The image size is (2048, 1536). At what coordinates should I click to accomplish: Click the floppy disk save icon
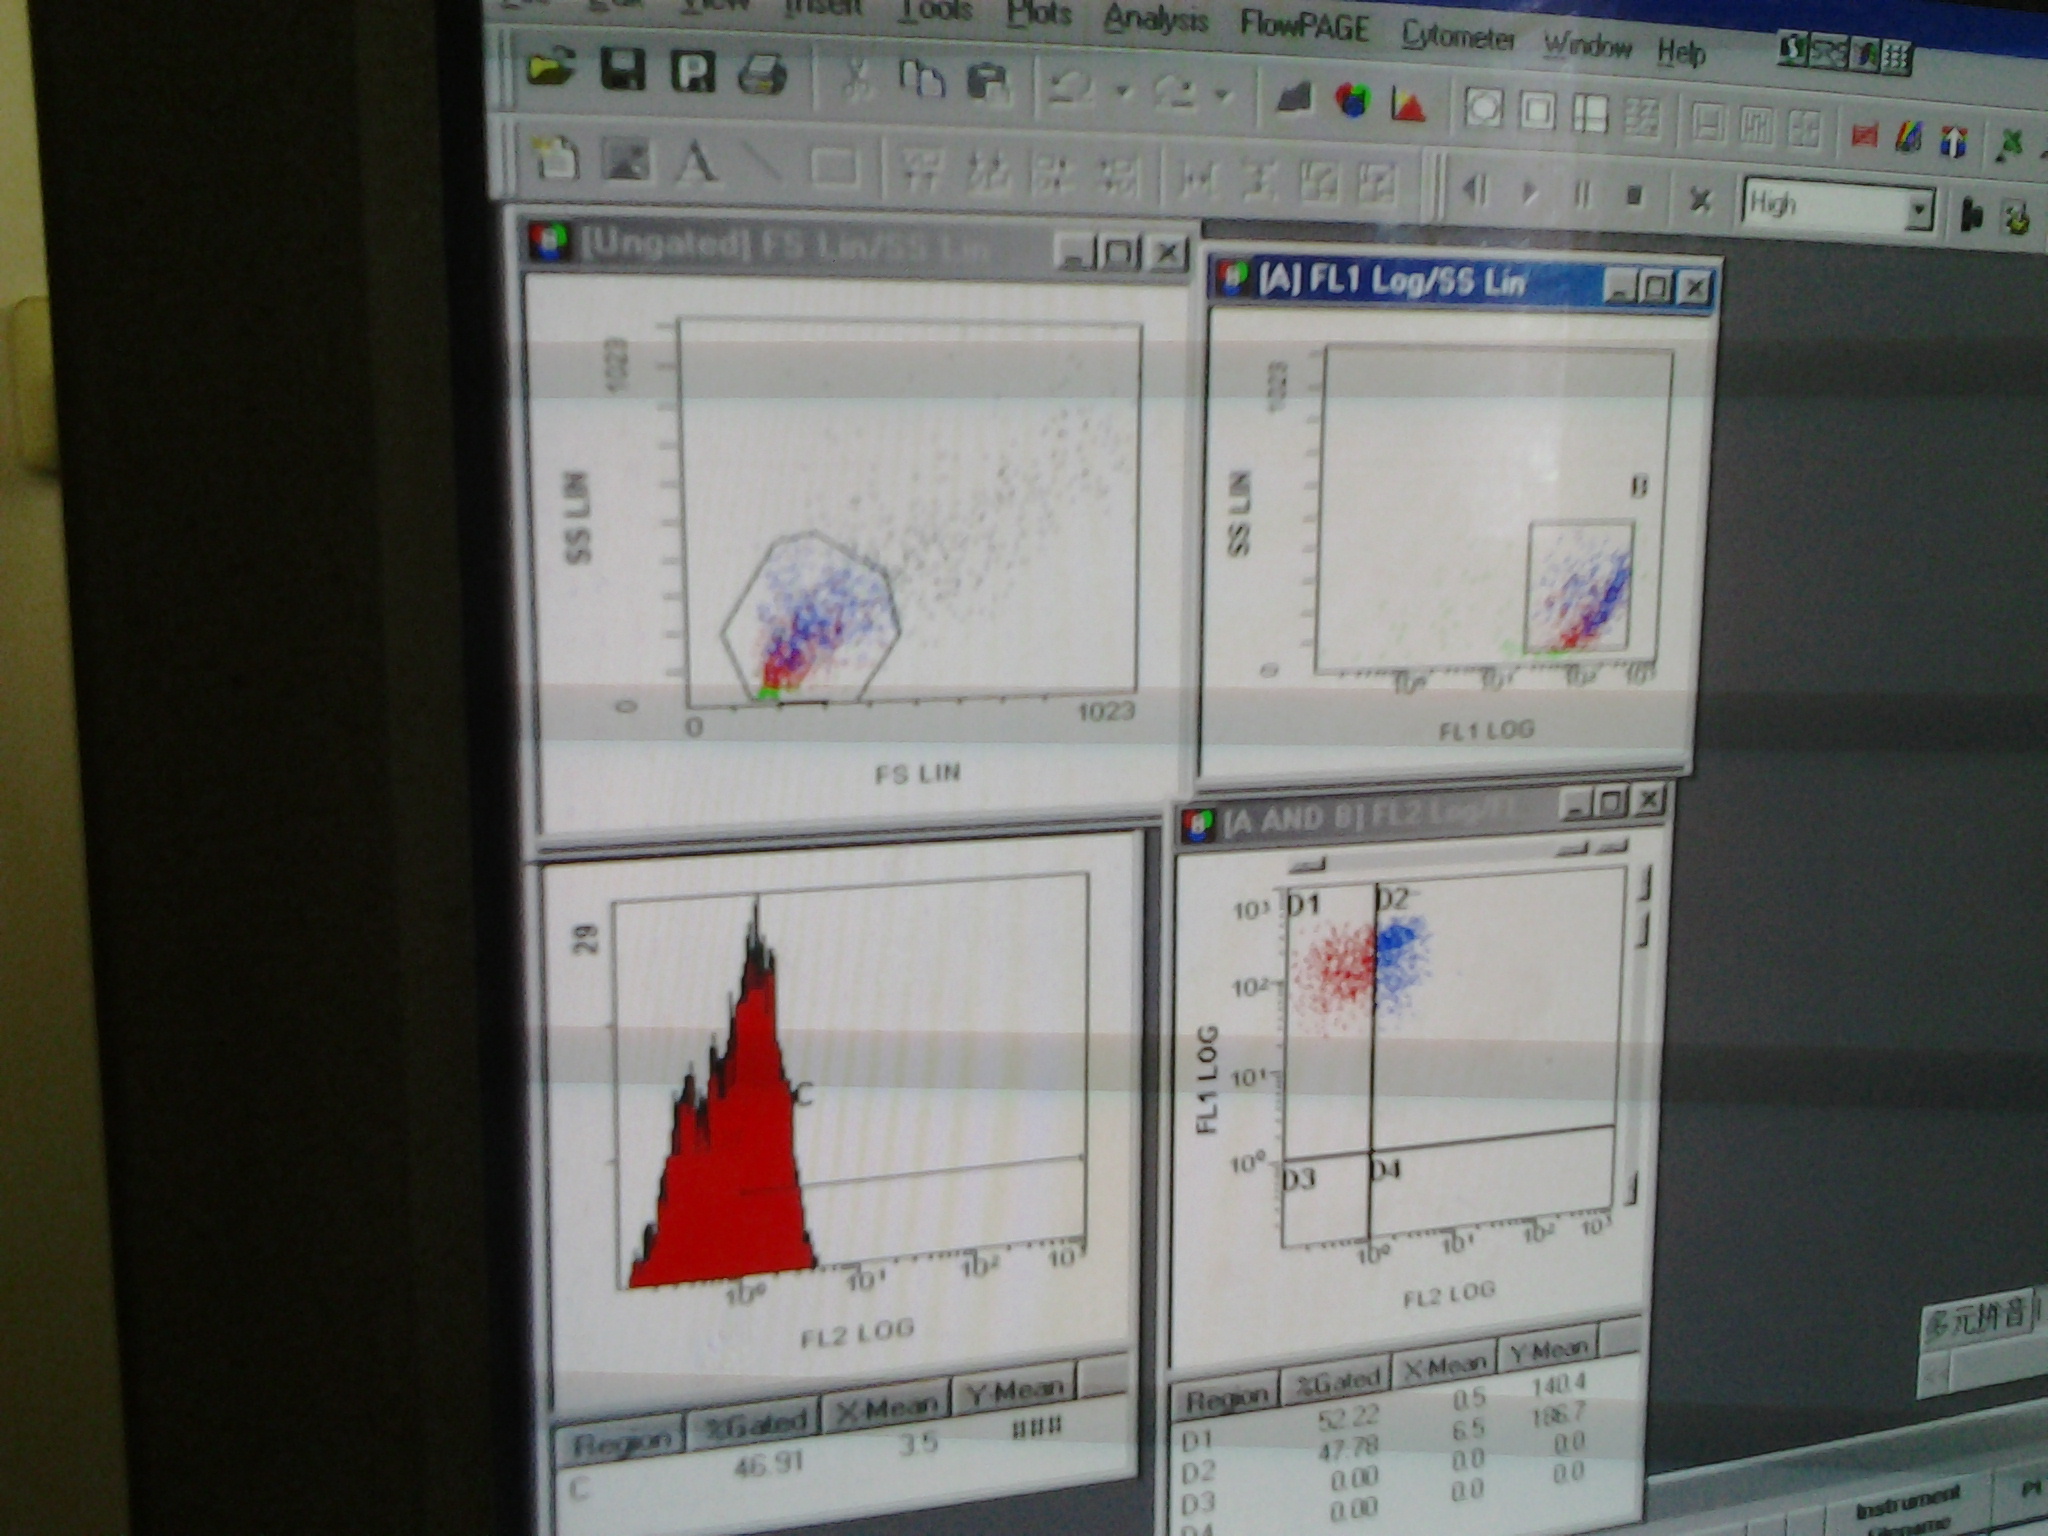click(x=623, y=71)
